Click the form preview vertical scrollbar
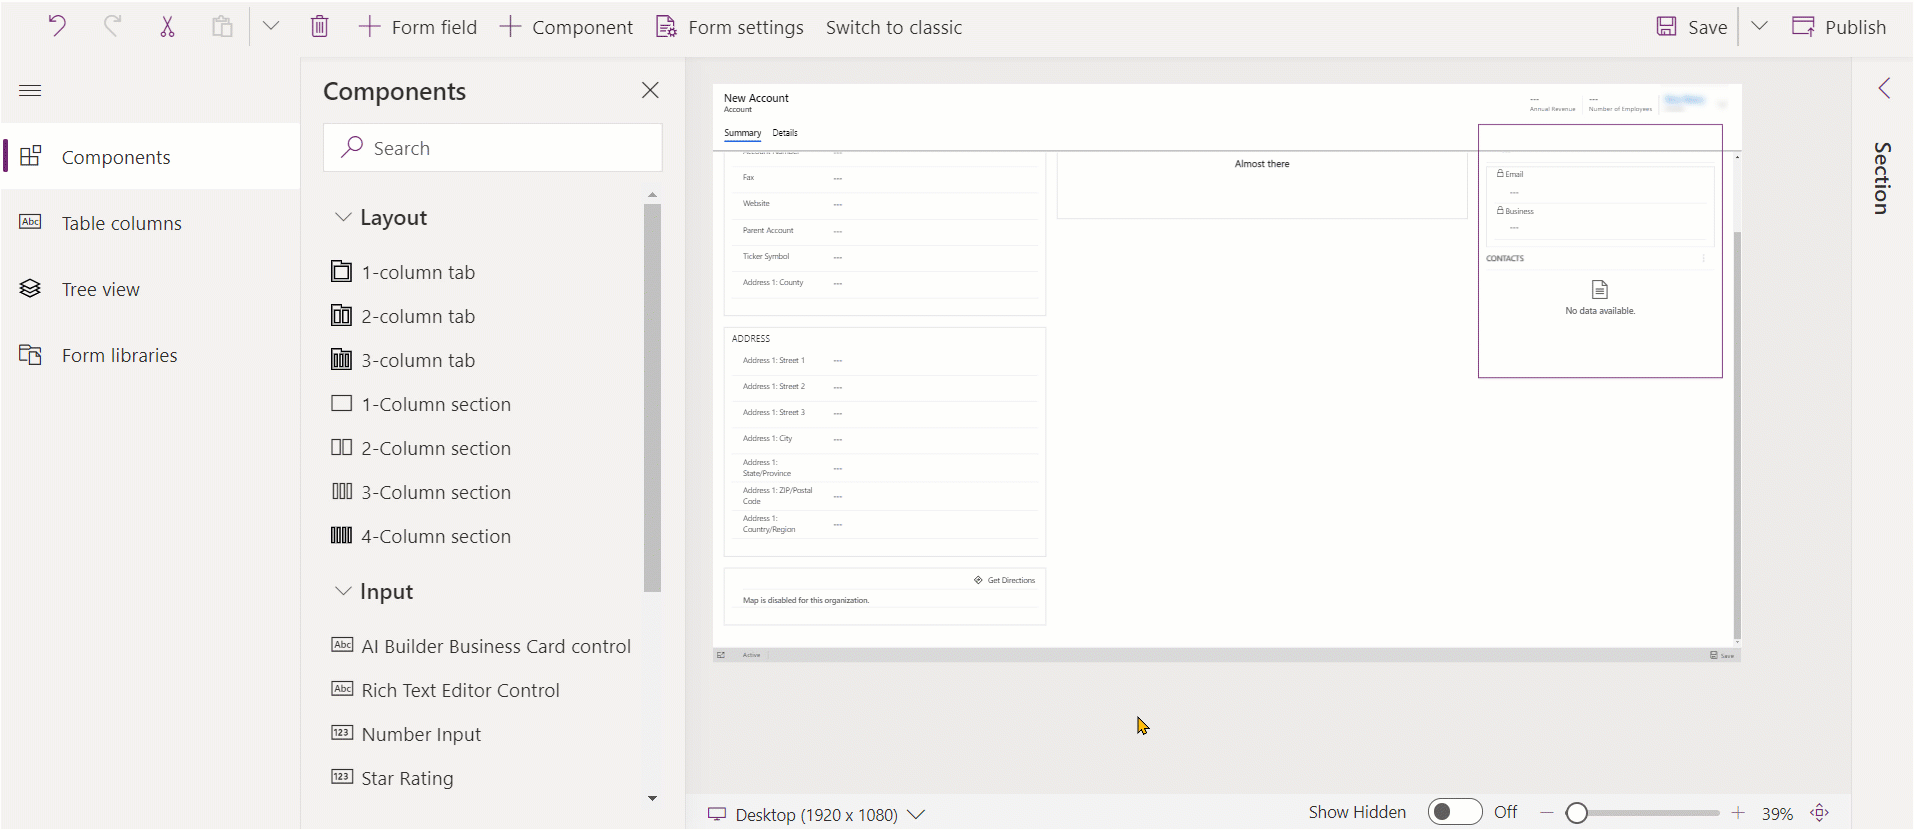The image size is (1914, 830). (1737, 435)
